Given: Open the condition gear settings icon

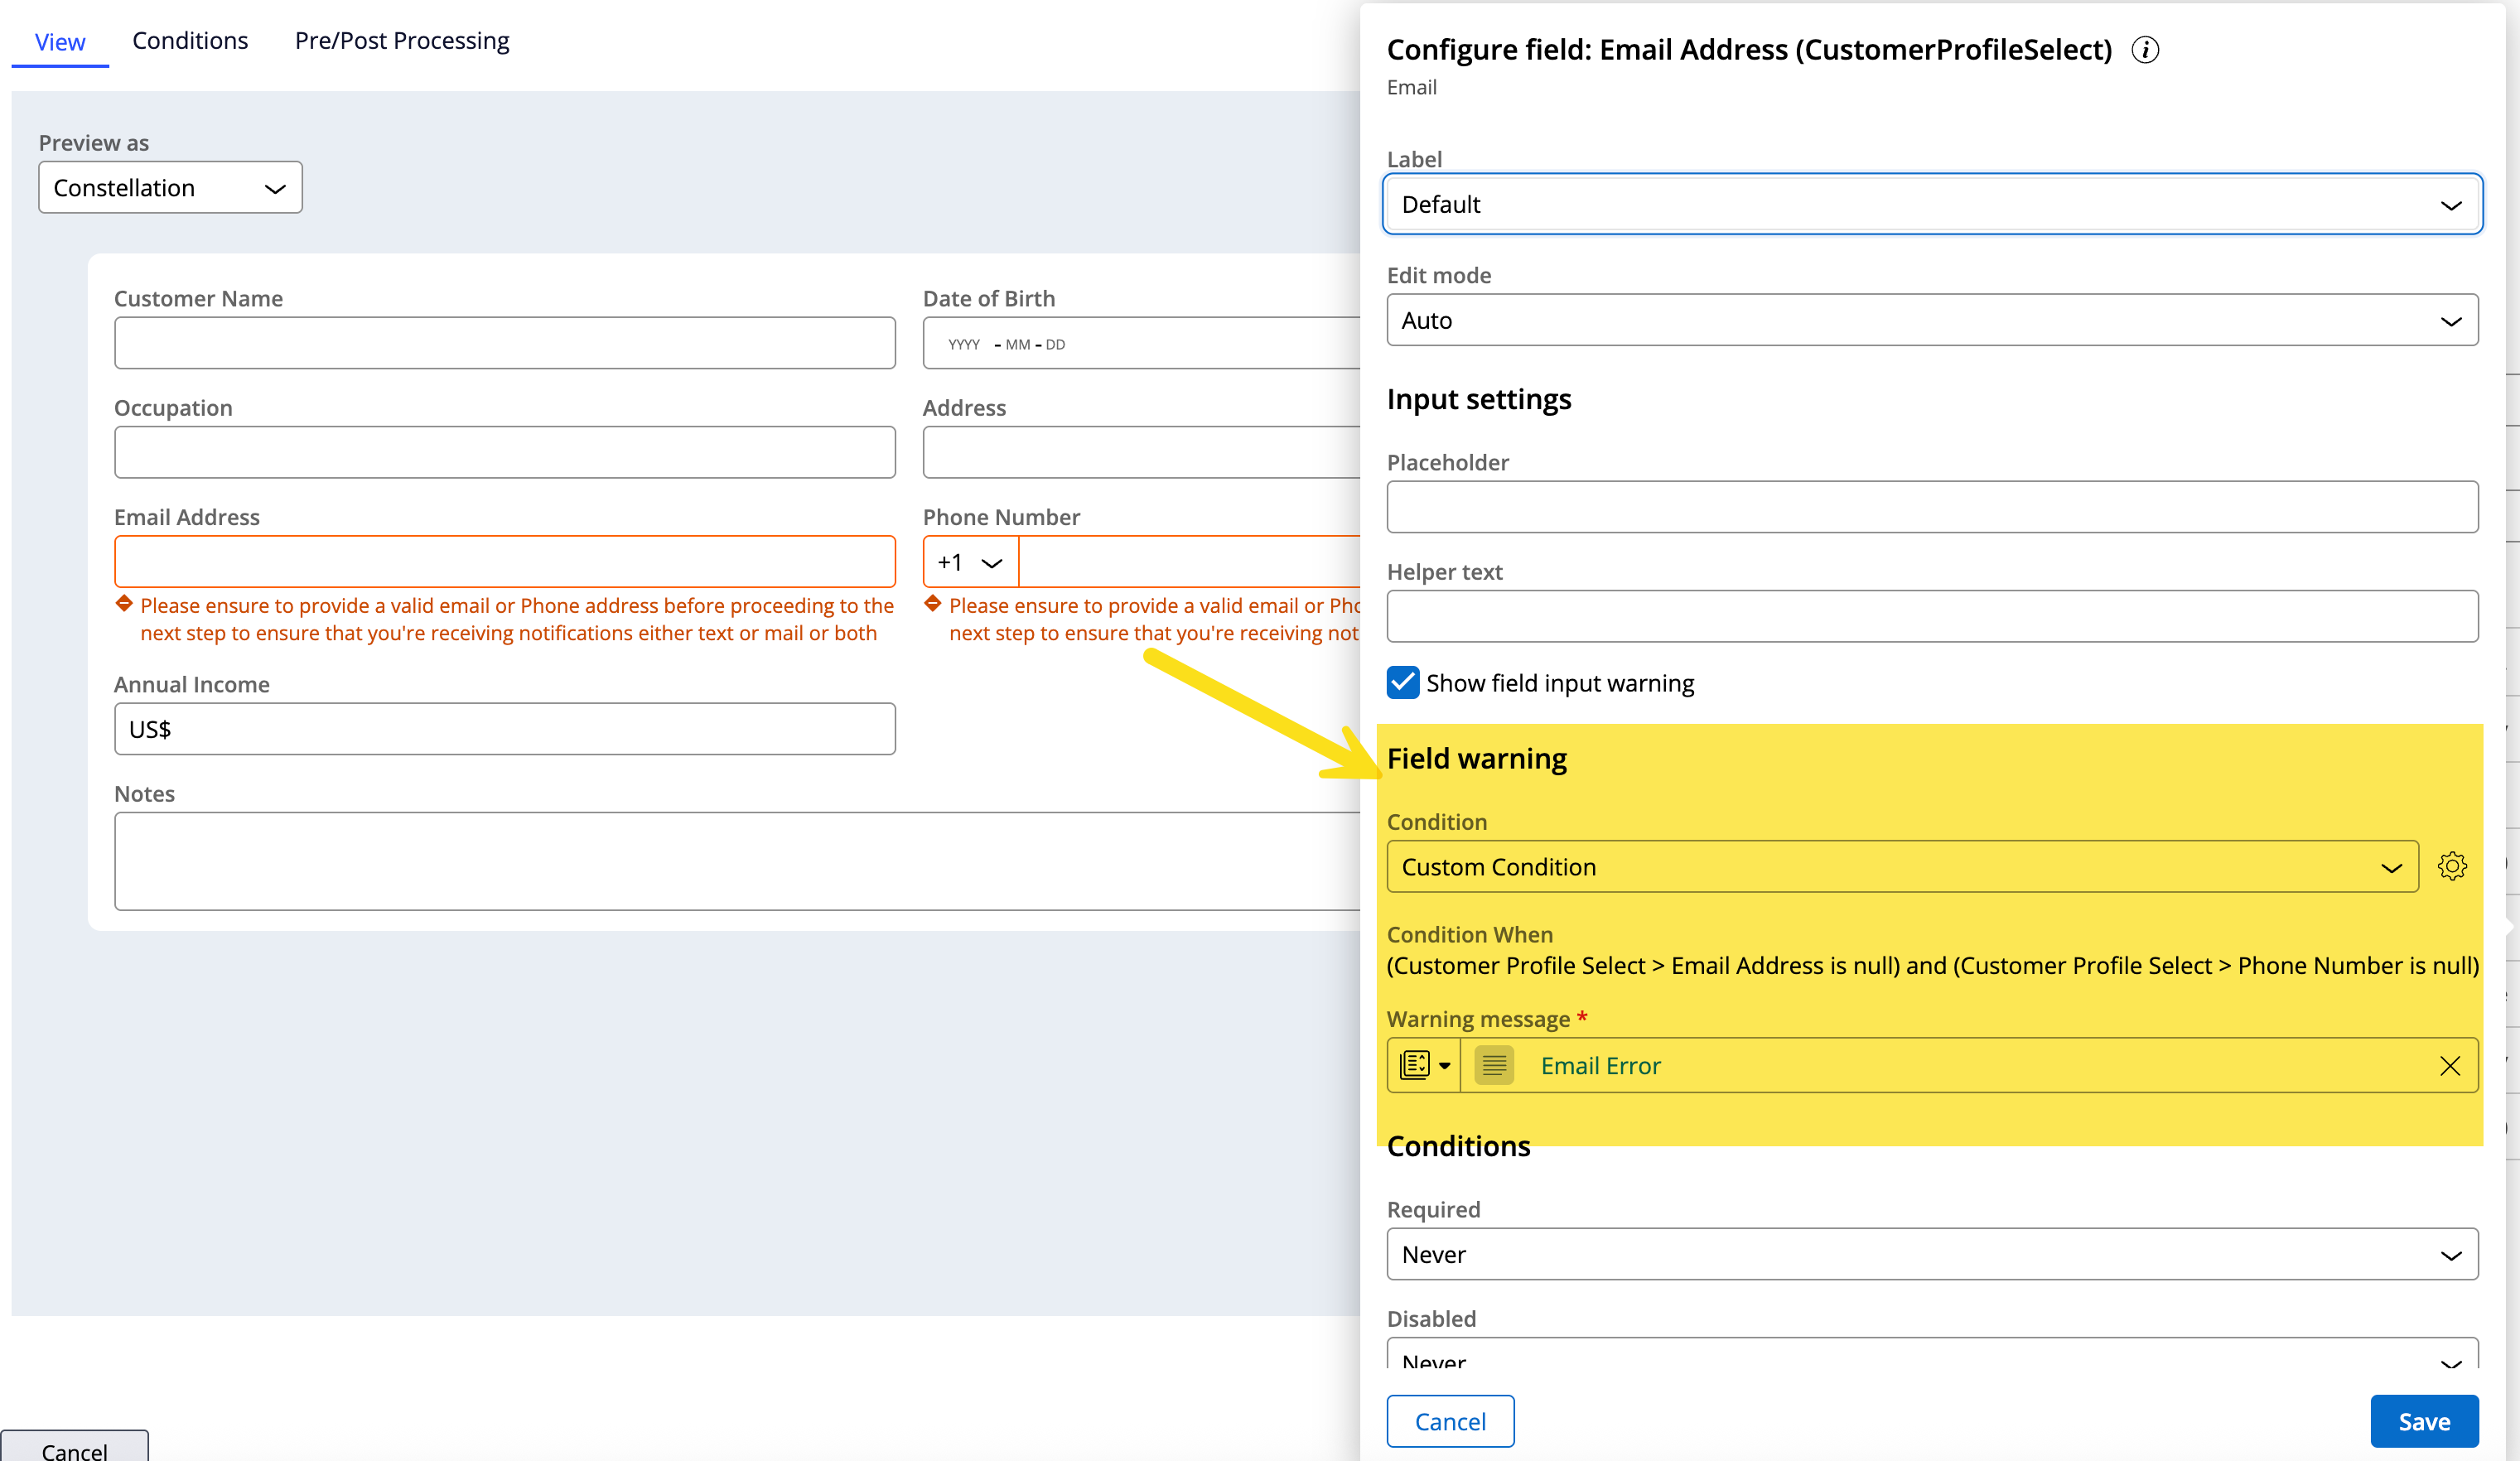Looking at the screenshot, I should pos(2451,866).
